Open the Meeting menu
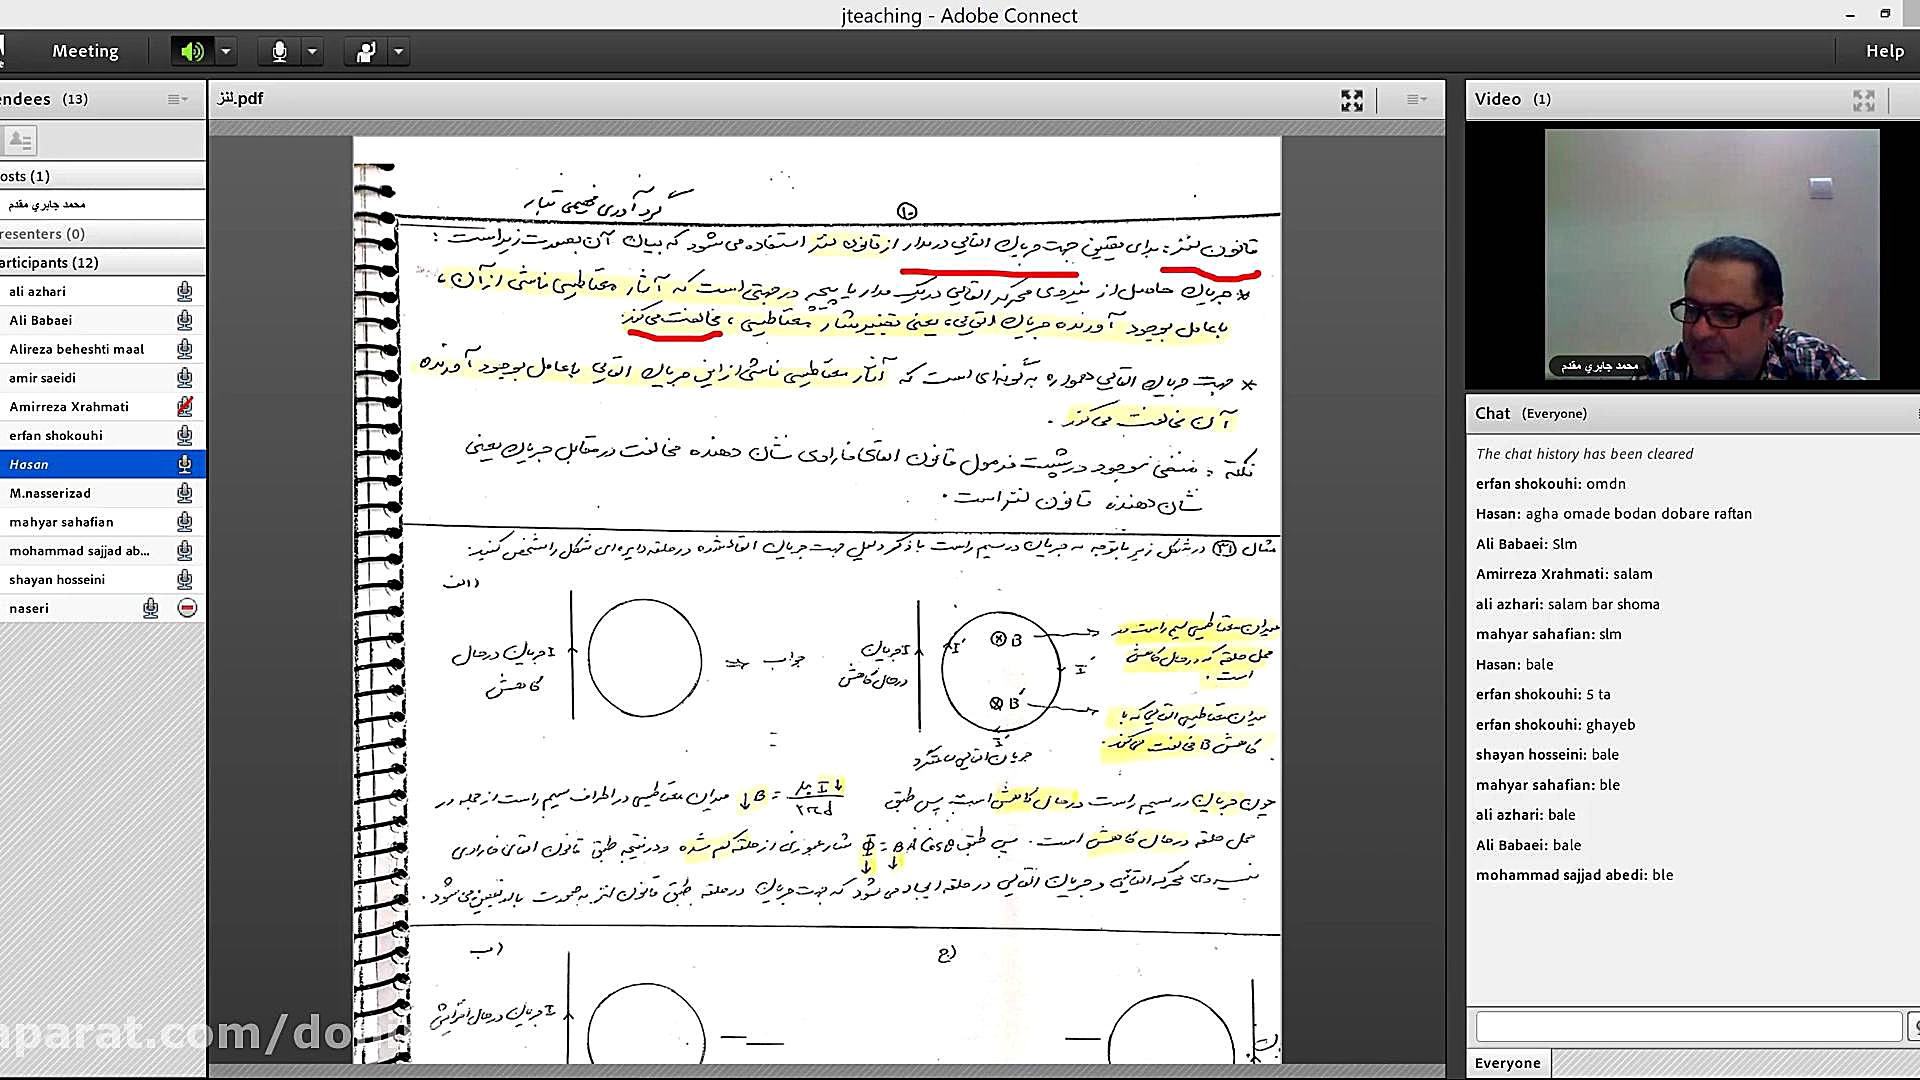The width and height of the screenshot is (1920, 1080). pyautogui.click(x=85, y=51)
